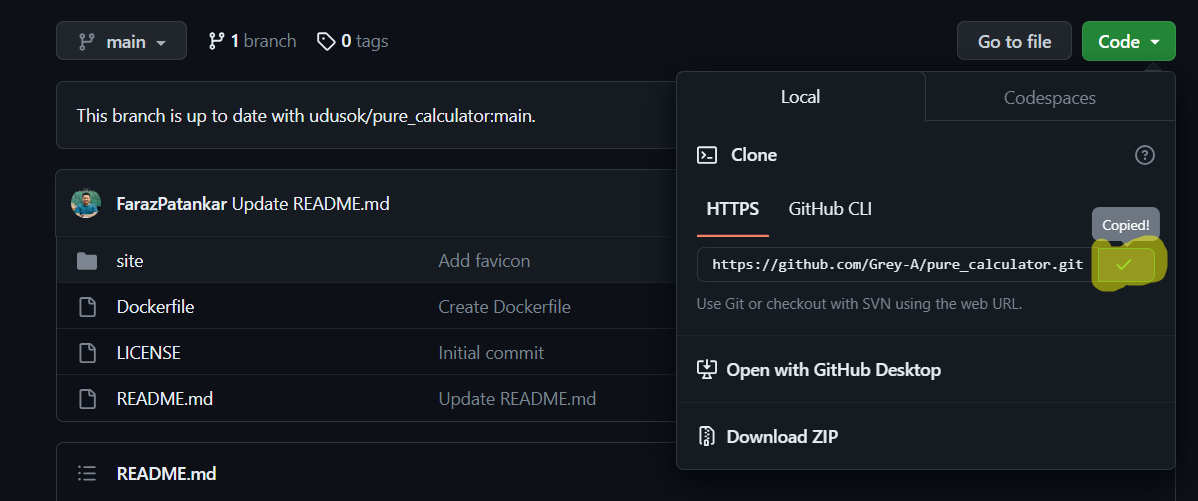The image size is (1198, 501).
Task: Open FarazPatankar's avatar image
Action: 86,204
